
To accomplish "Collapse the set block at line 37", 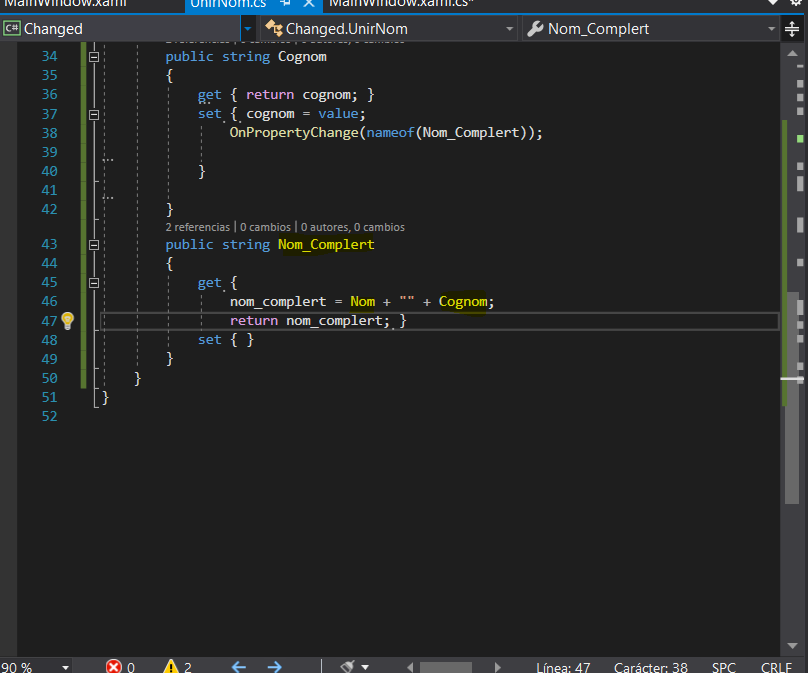I will pos(95,114).
